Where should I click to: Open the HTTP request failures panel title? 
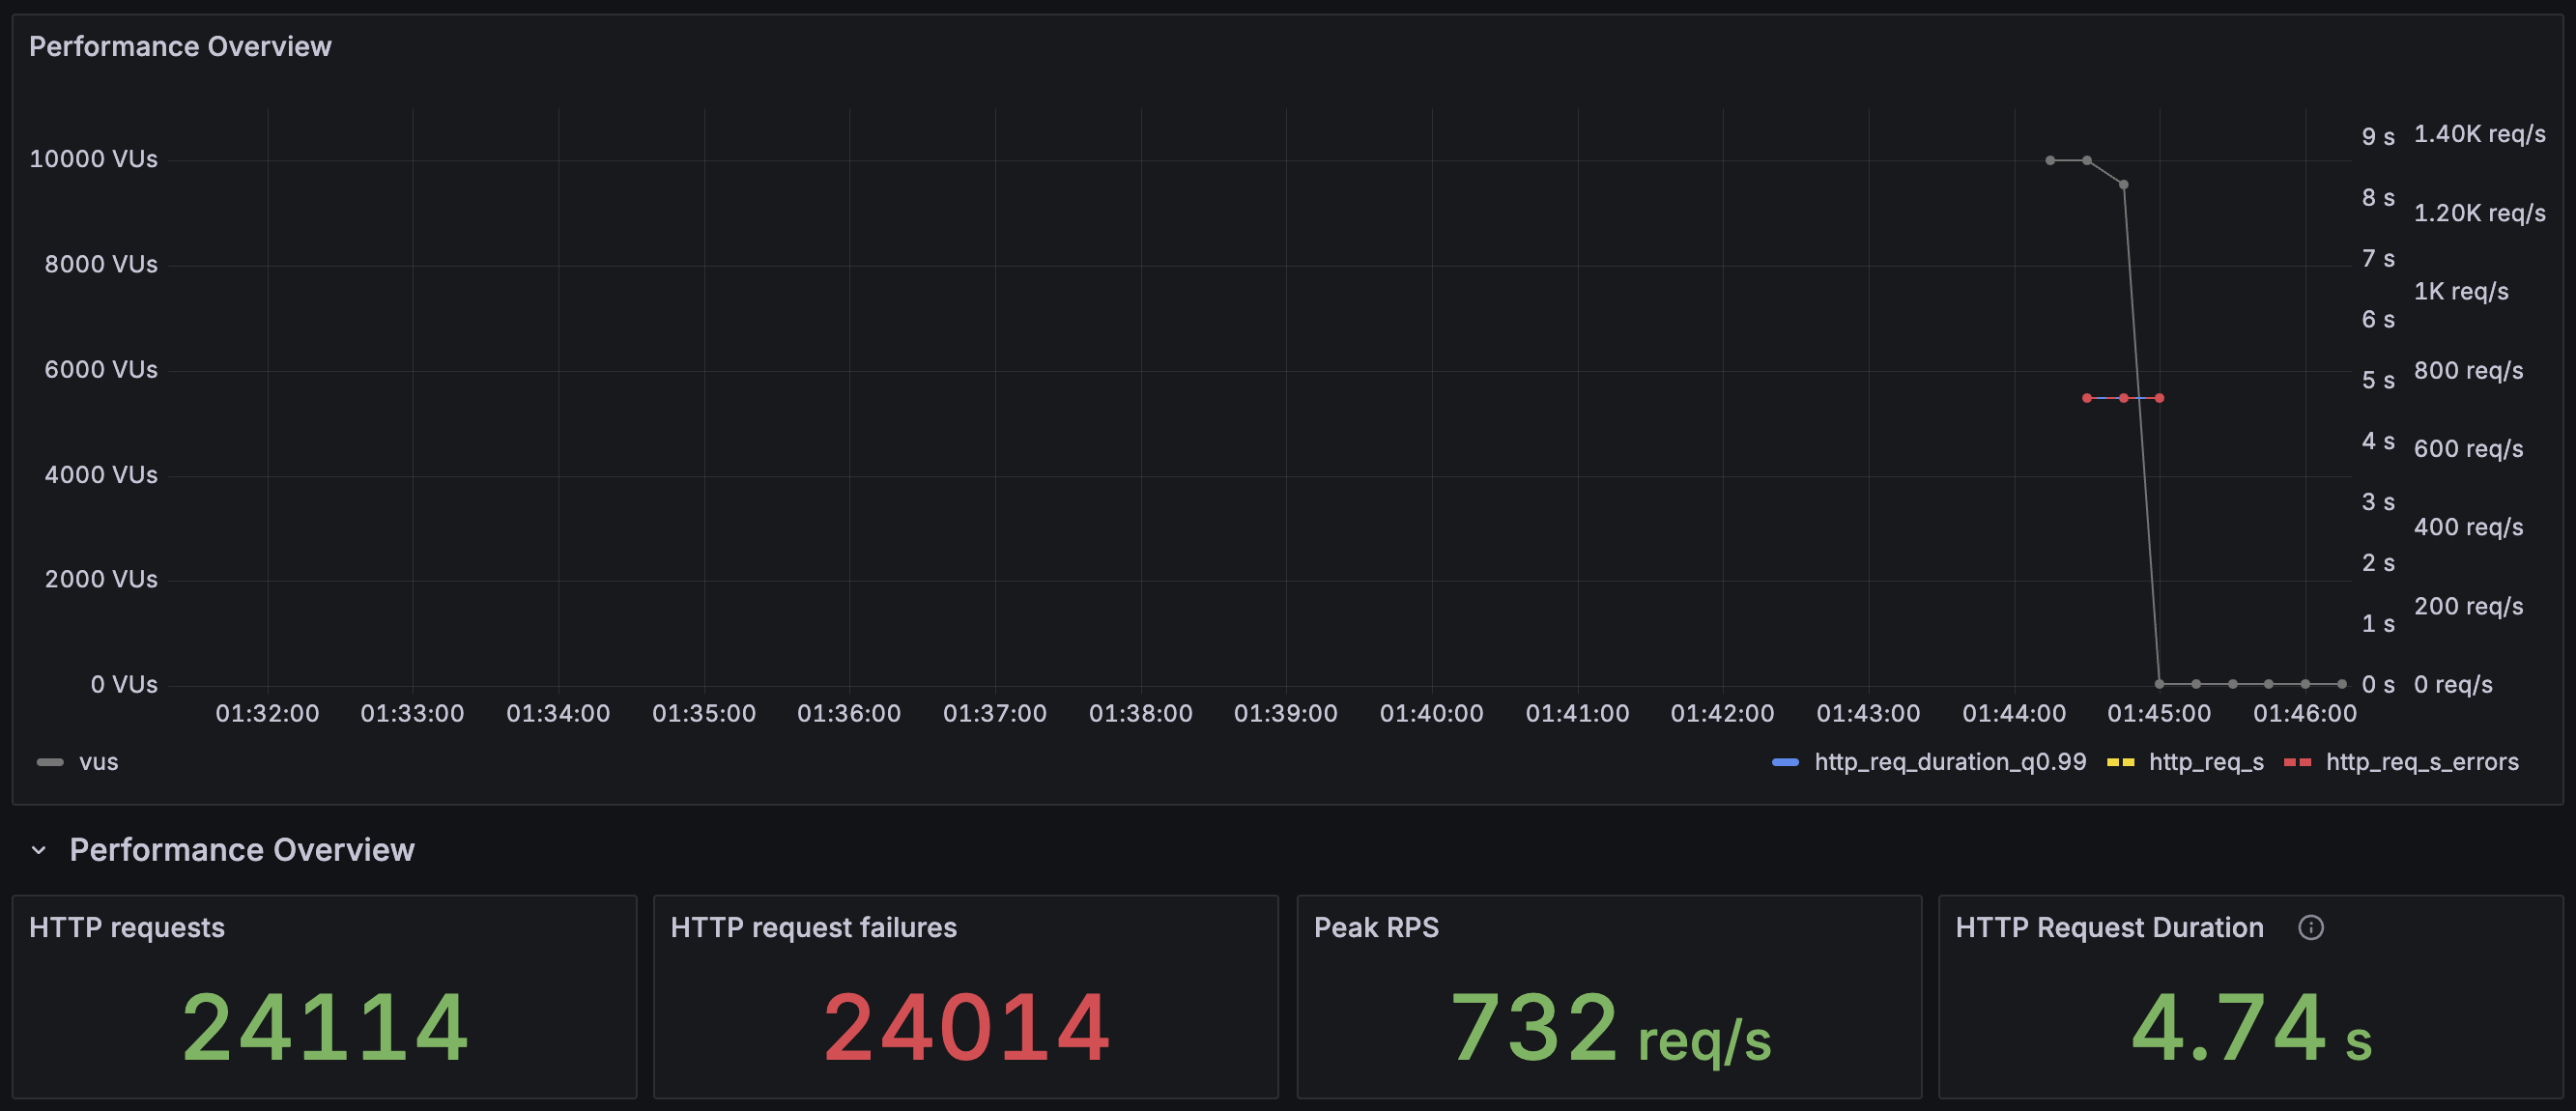[813, 927]
